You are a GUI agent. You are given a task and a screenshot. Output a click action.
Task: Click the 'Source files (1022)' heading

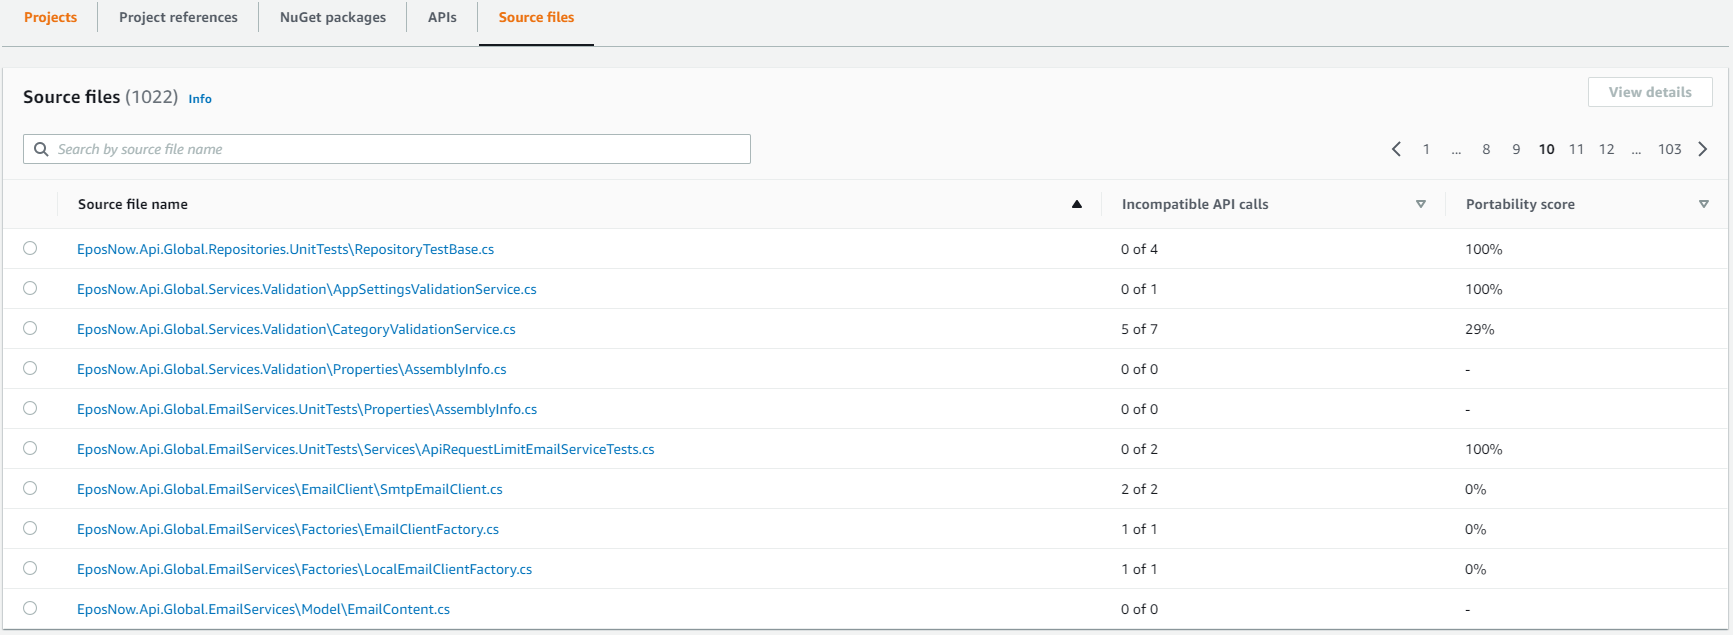100,97
